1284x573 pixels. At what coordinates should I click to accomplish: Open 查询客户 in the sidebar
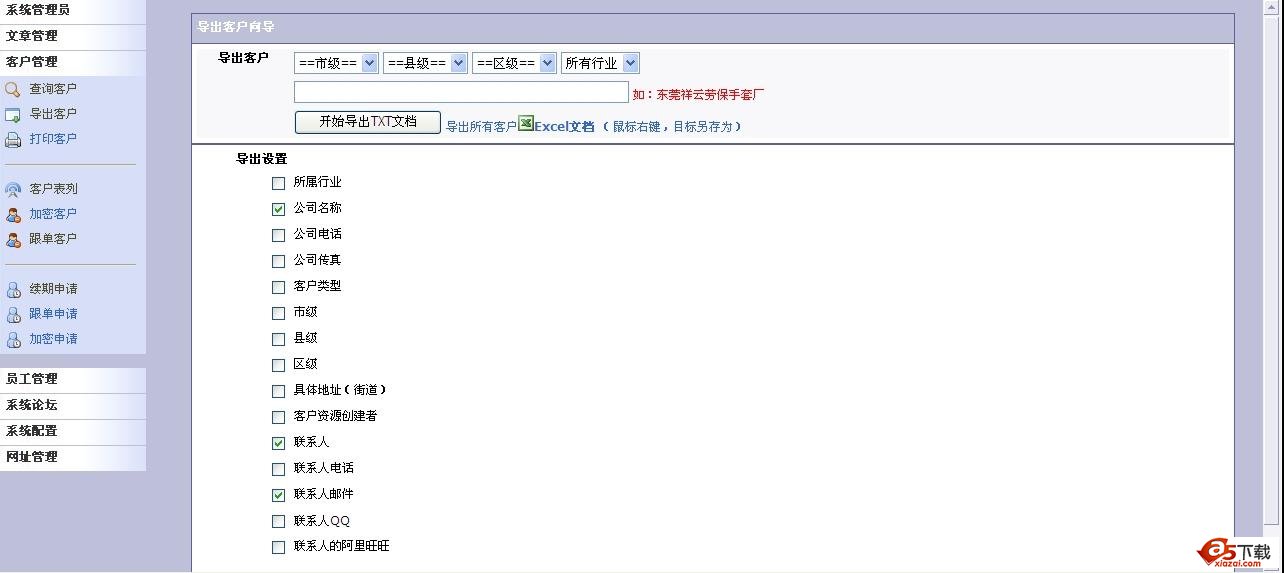[x=53, y=89]
